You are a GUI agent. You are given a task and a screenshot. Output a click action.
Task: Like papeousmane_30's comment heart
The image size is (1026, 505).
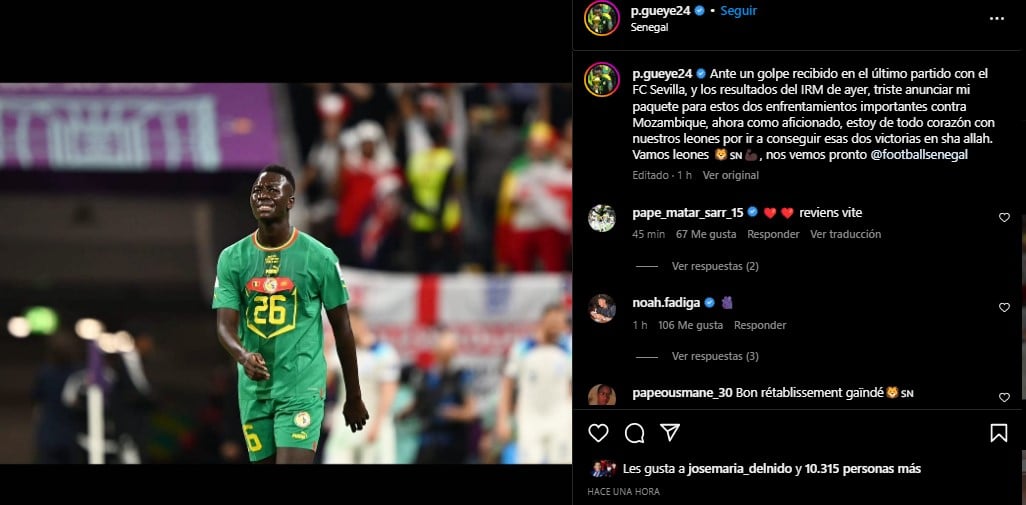click(x=1004, y=397)
